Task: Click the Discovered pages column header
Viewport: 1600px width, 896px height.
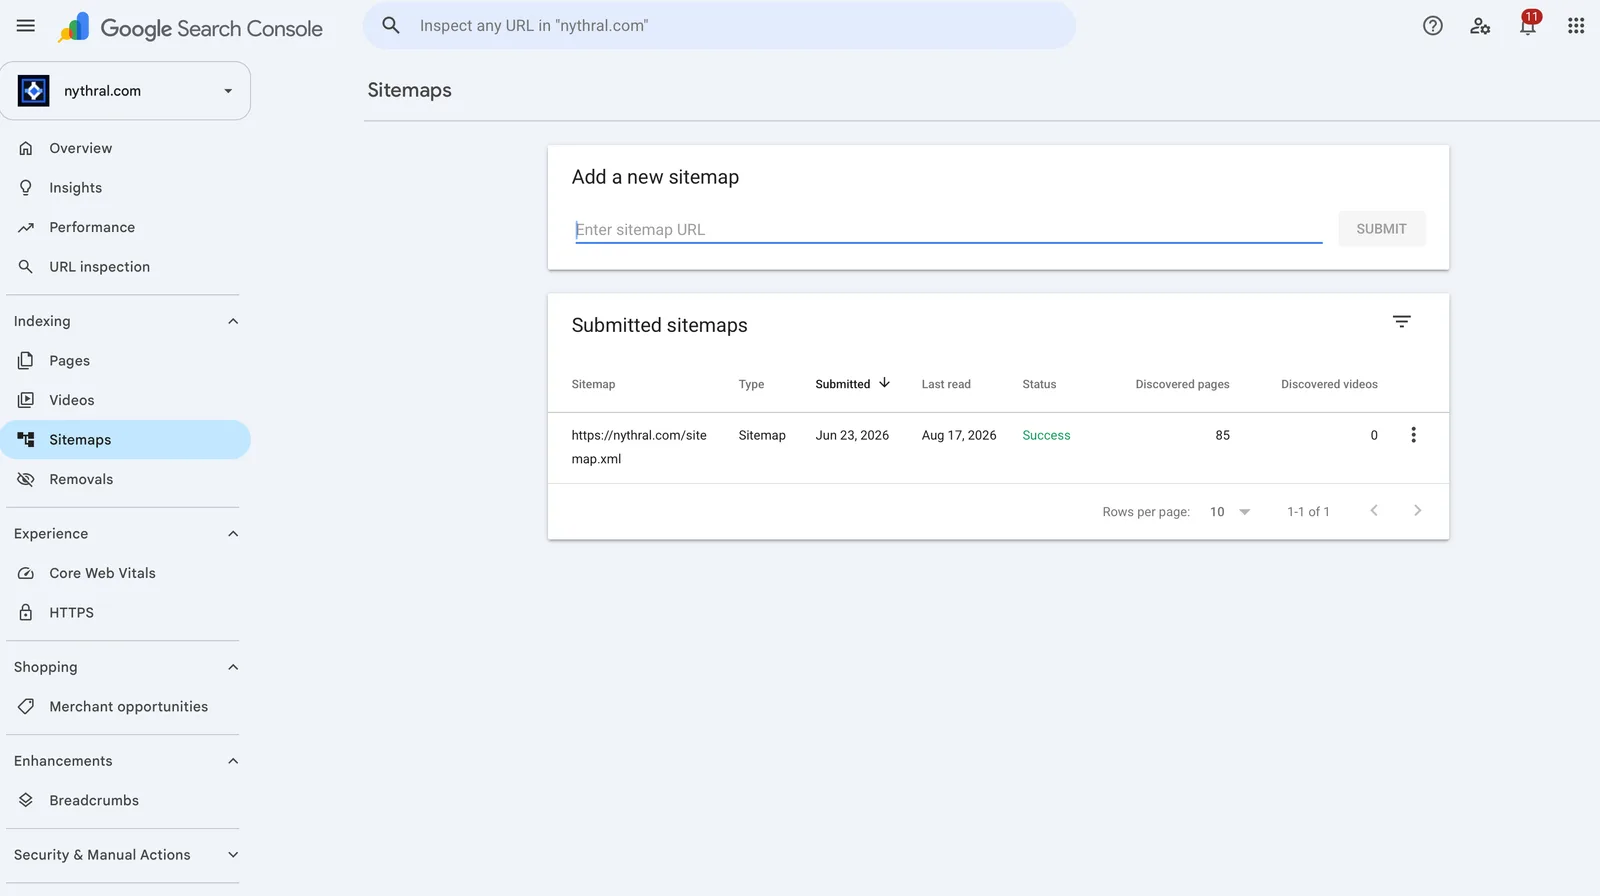Action: tap(1182, 384)
